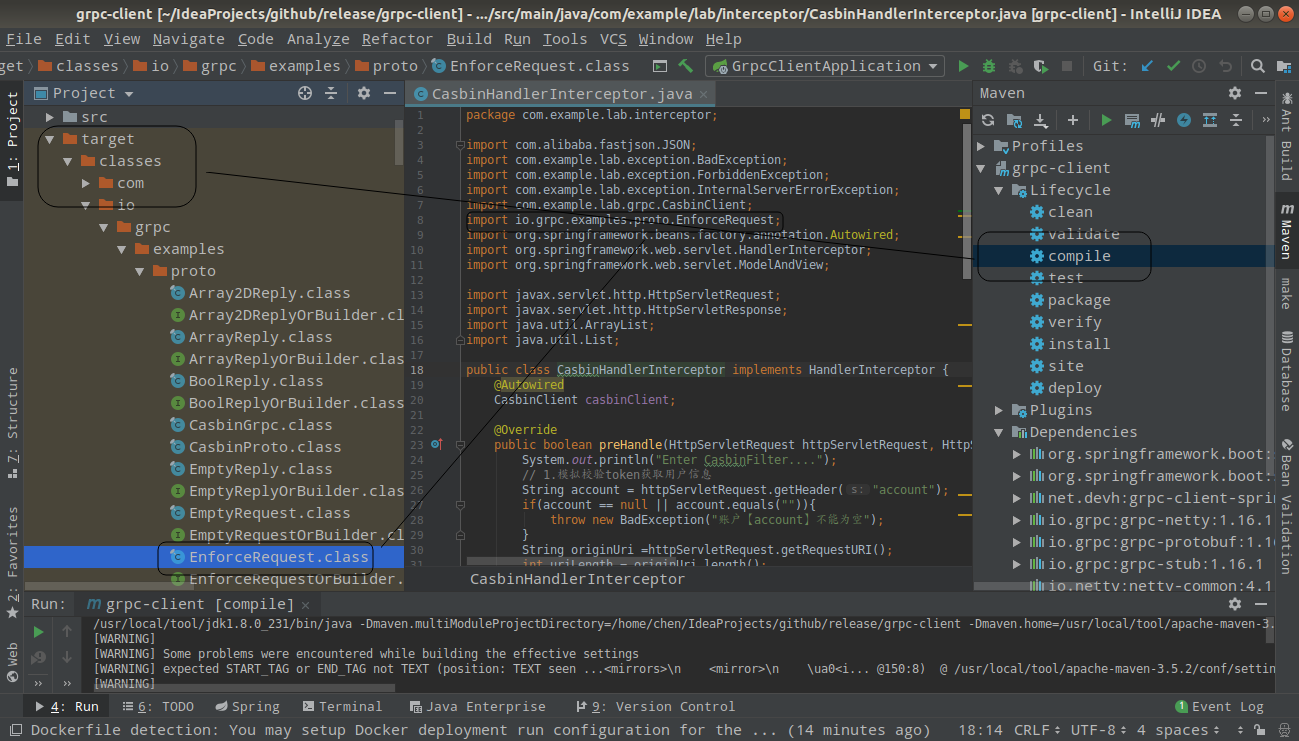This screenshot has height=741, width=1299.
Task: Click Git Update Project arrow icon
Action: (x=1147, y=66)
